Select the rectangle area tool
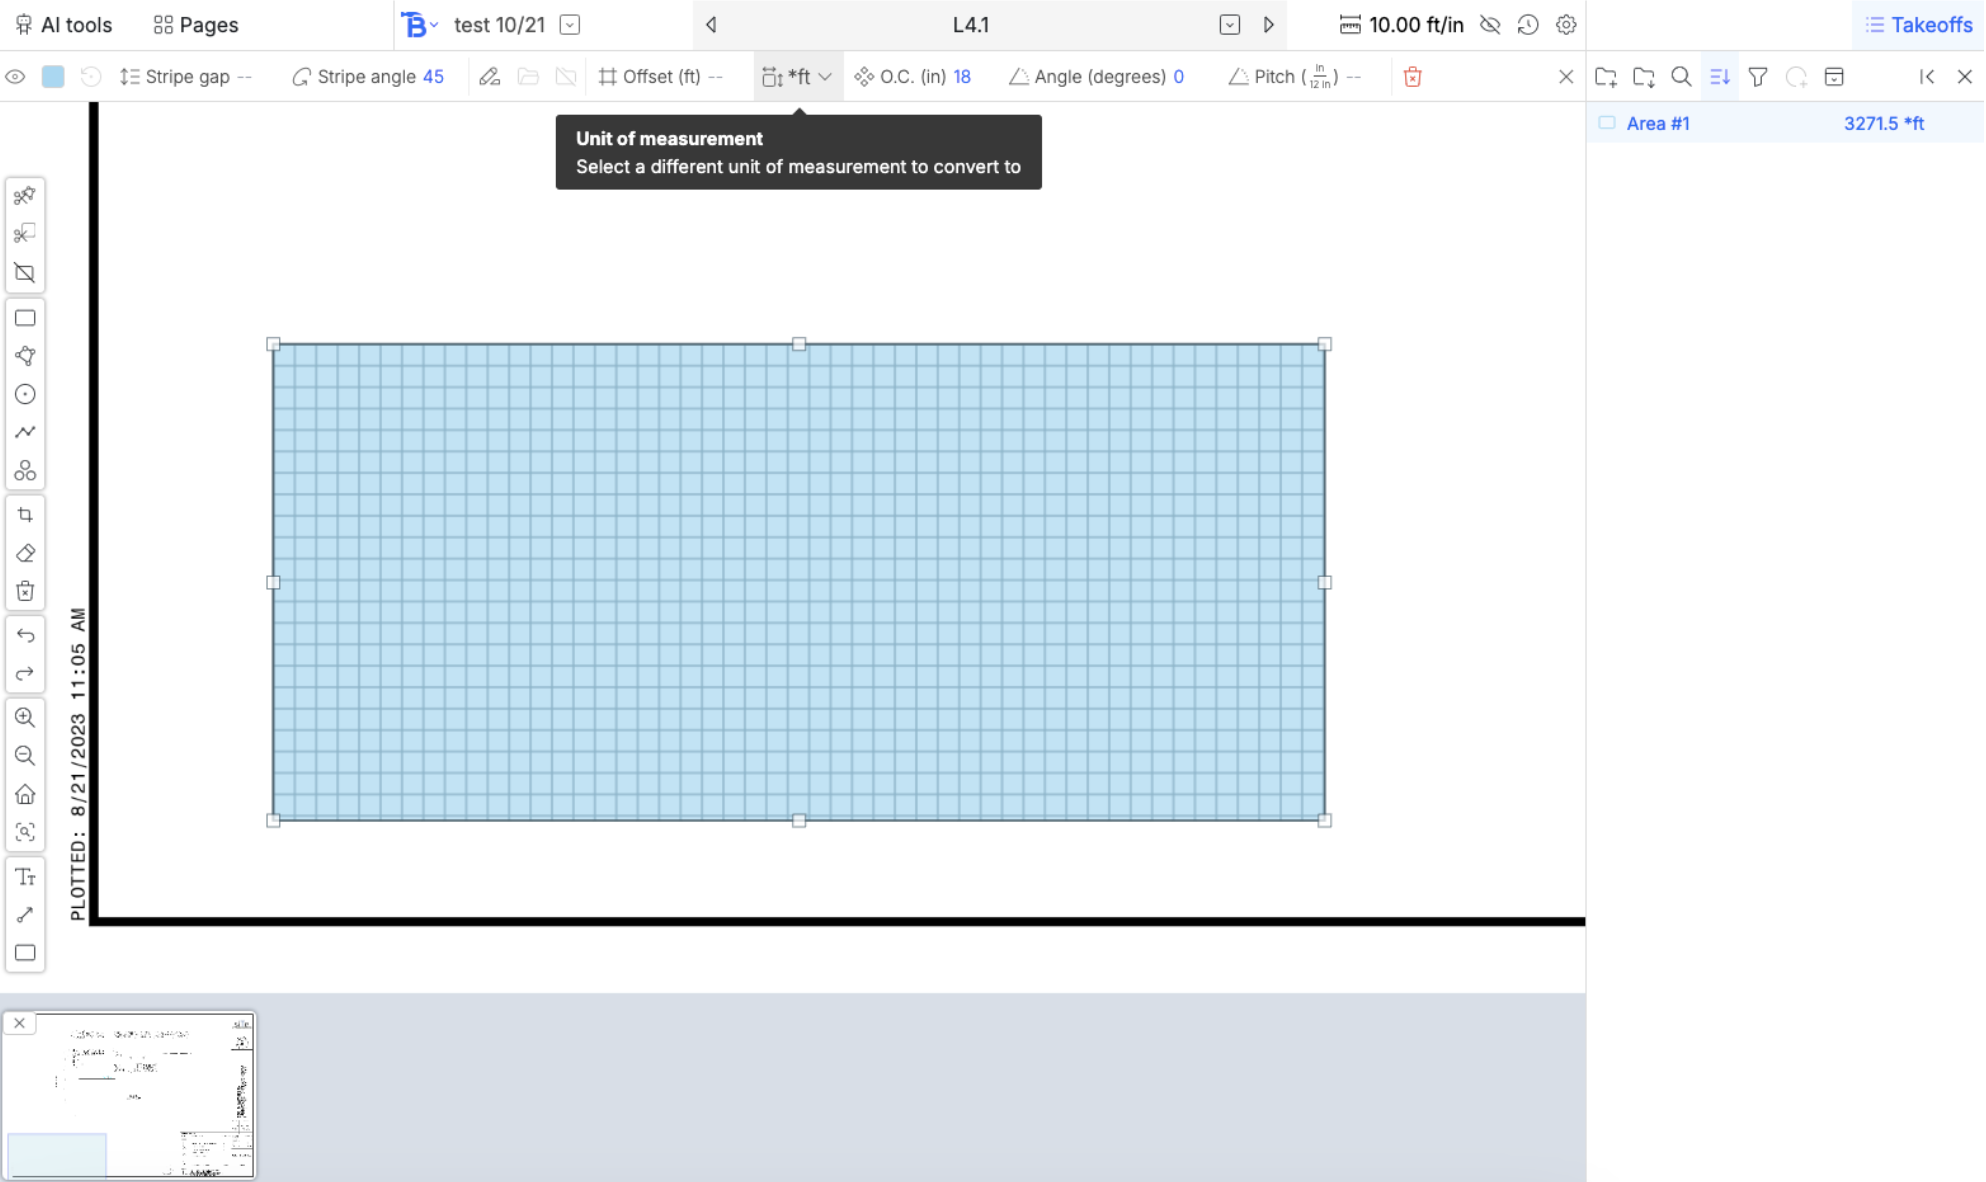Screen dimensions: 1986x1182 tap(25, 318)
